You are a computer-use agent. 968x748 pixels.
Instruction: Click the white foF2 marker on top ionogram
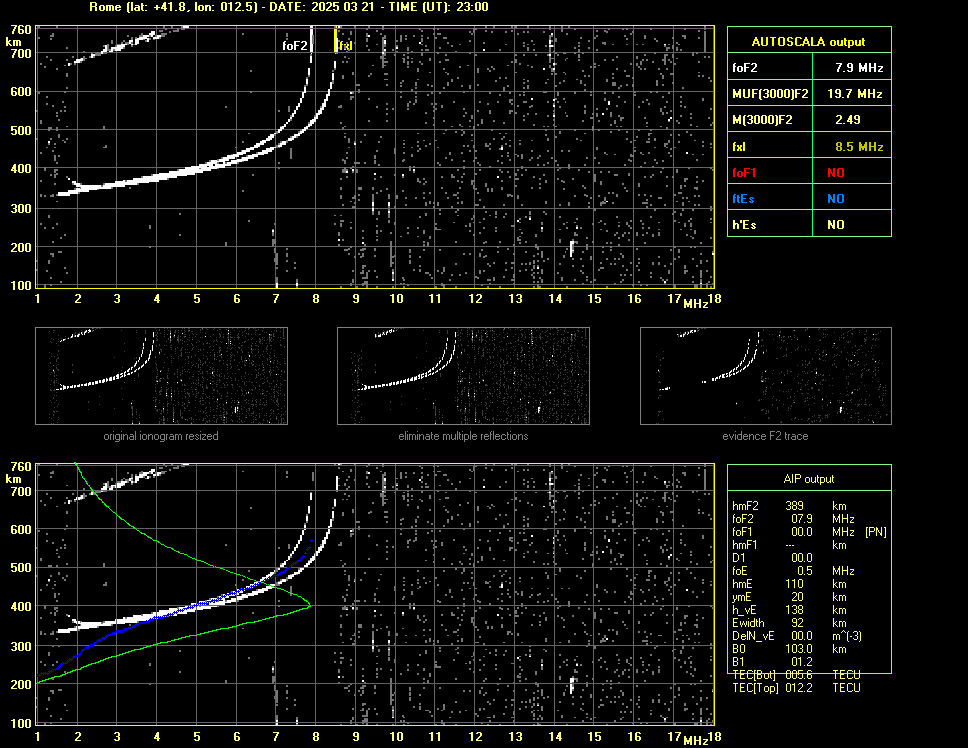coord(294,46)
